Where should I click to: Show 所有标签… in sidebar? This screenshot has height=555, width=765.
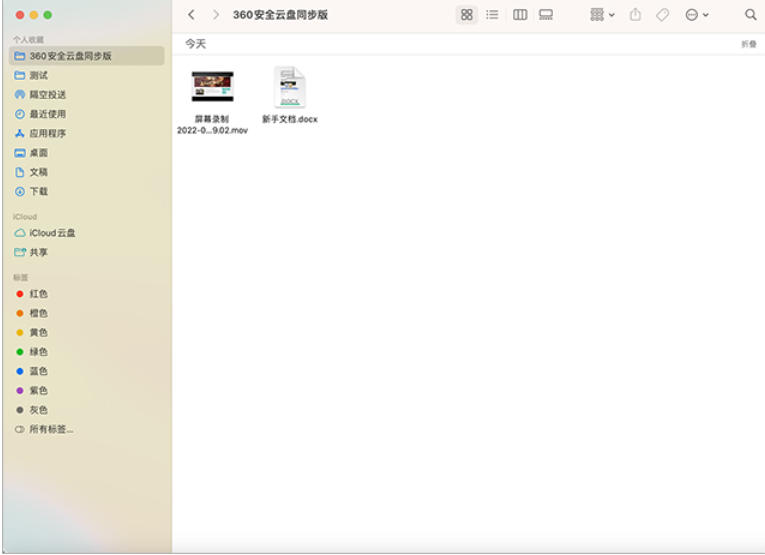pos(50,429)
